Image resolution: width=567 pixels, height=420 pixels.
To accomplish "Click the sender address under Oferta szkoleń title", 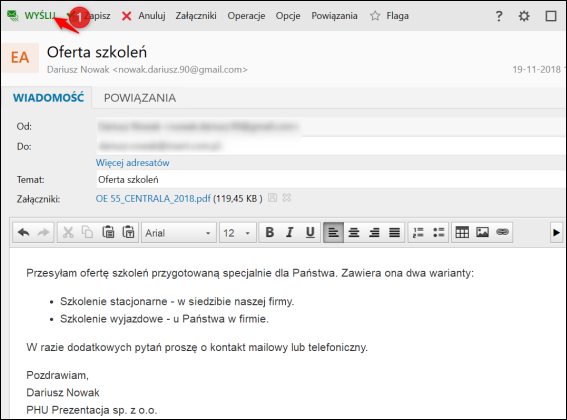I will (147, 69).
